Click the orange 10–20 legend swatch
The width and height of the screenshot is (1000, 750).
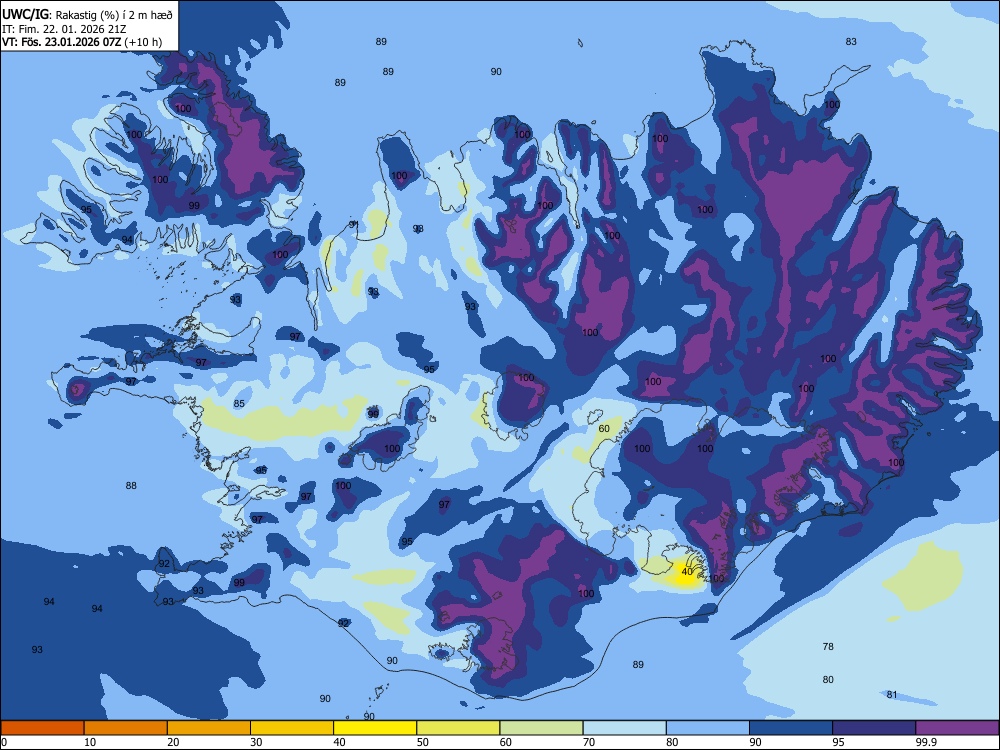[x=126, y=728]
